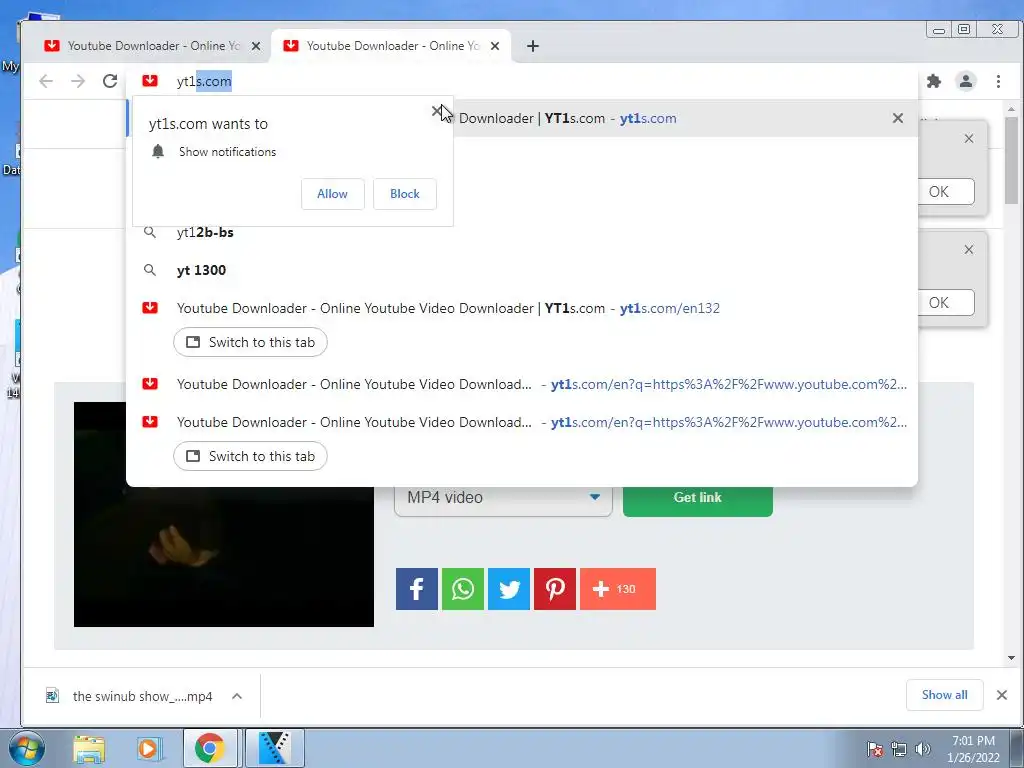
Task: Click the vertical scrollbar thumb
Action: click(1012, 161)
